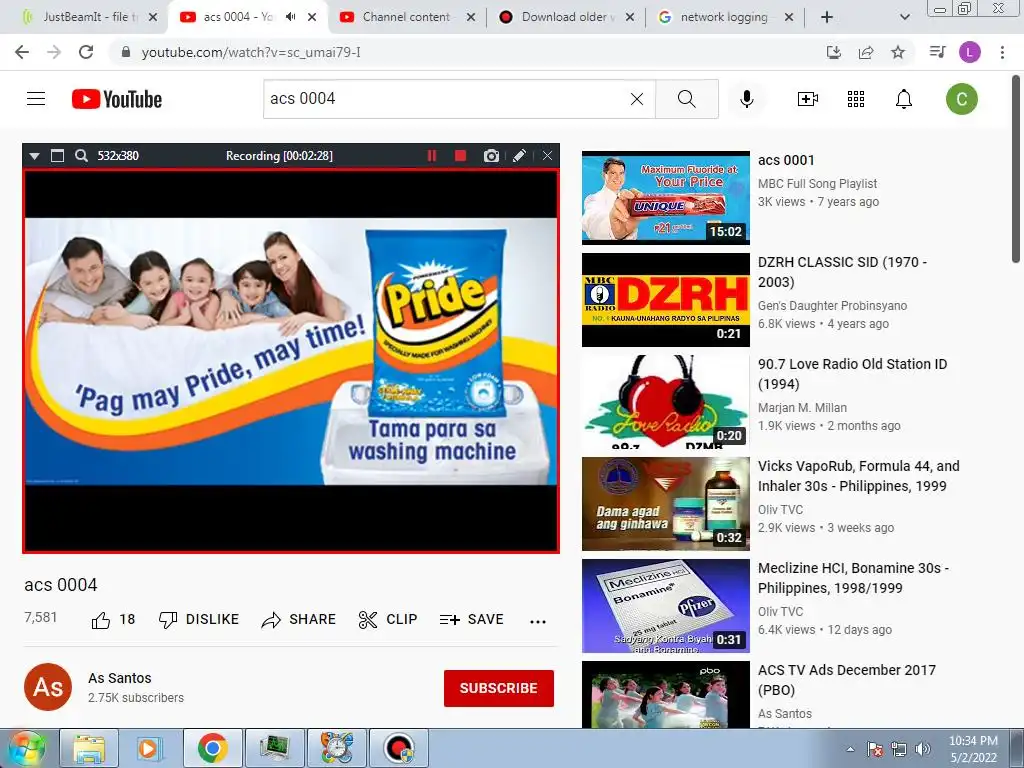1024x768 pixels.
Task: Create a clip with Clip button
Action: pos(388,620)
